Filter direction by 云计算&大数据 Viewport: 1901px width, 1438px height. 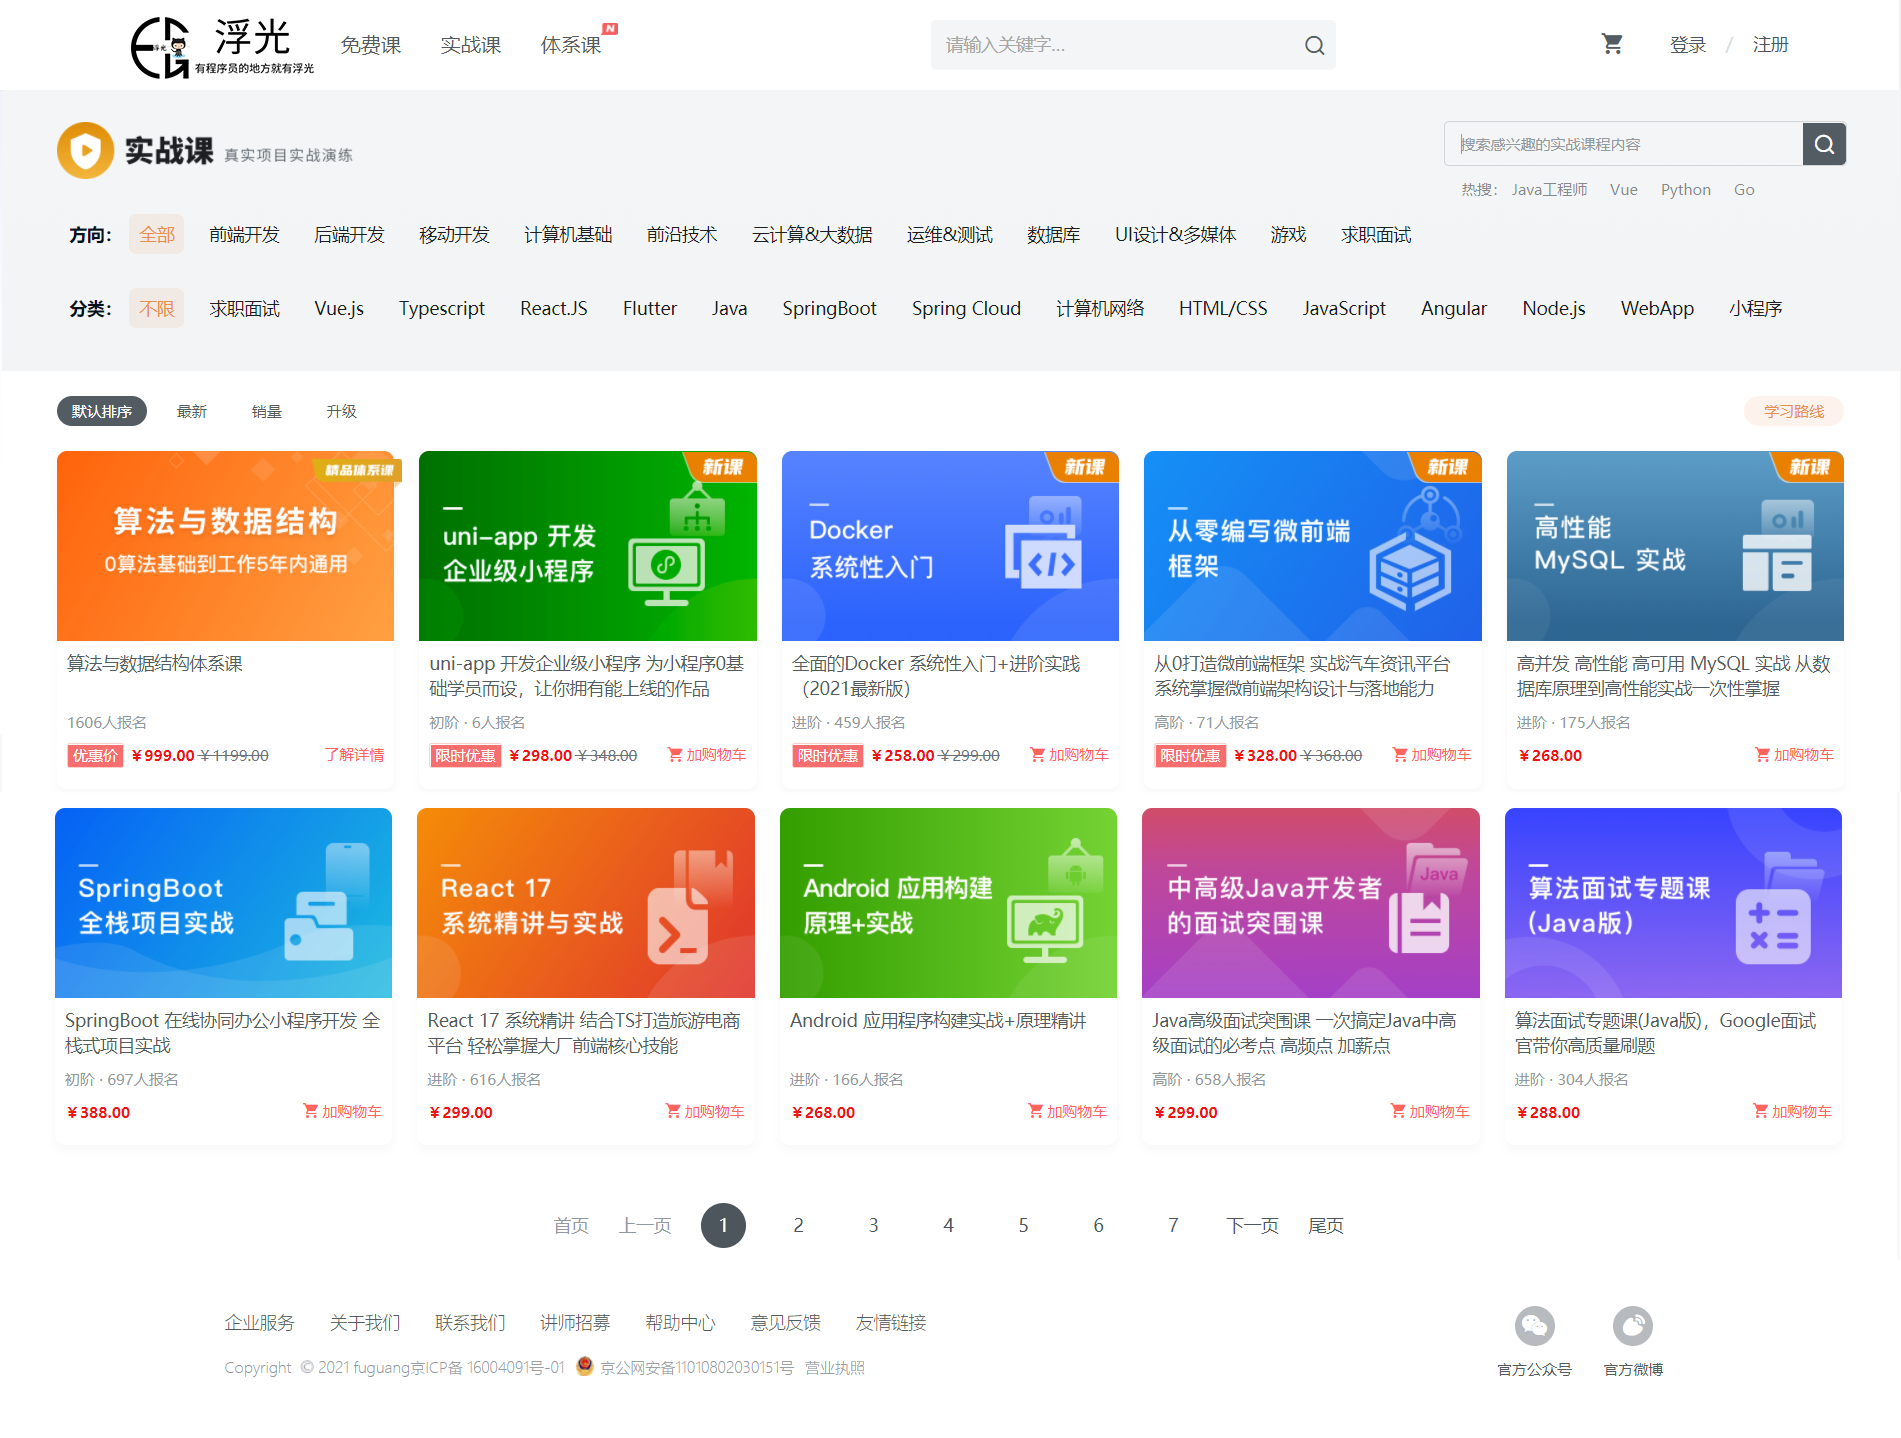coord(812,235)
